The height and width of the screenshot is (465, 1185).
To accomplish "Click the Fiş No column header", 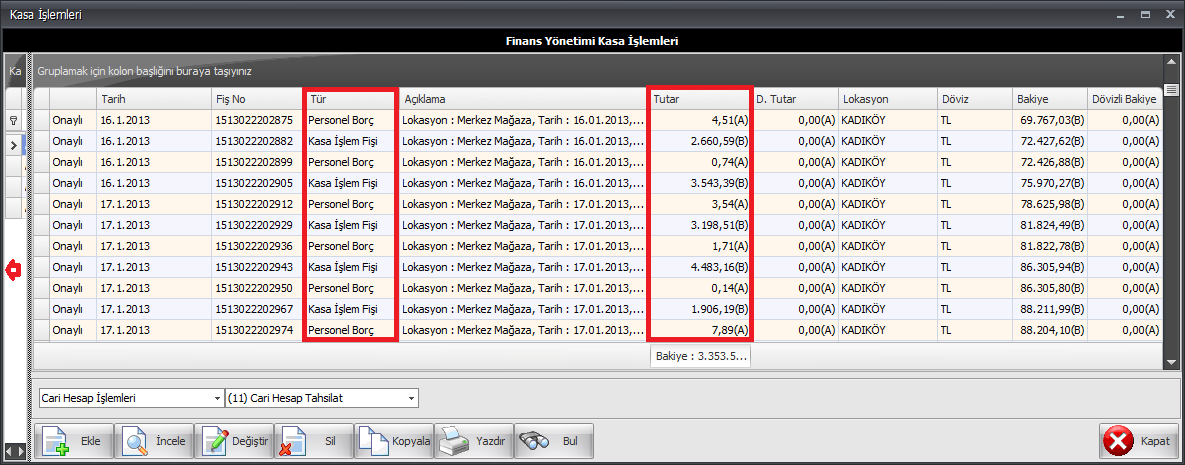I will click(x=255, y=100).
